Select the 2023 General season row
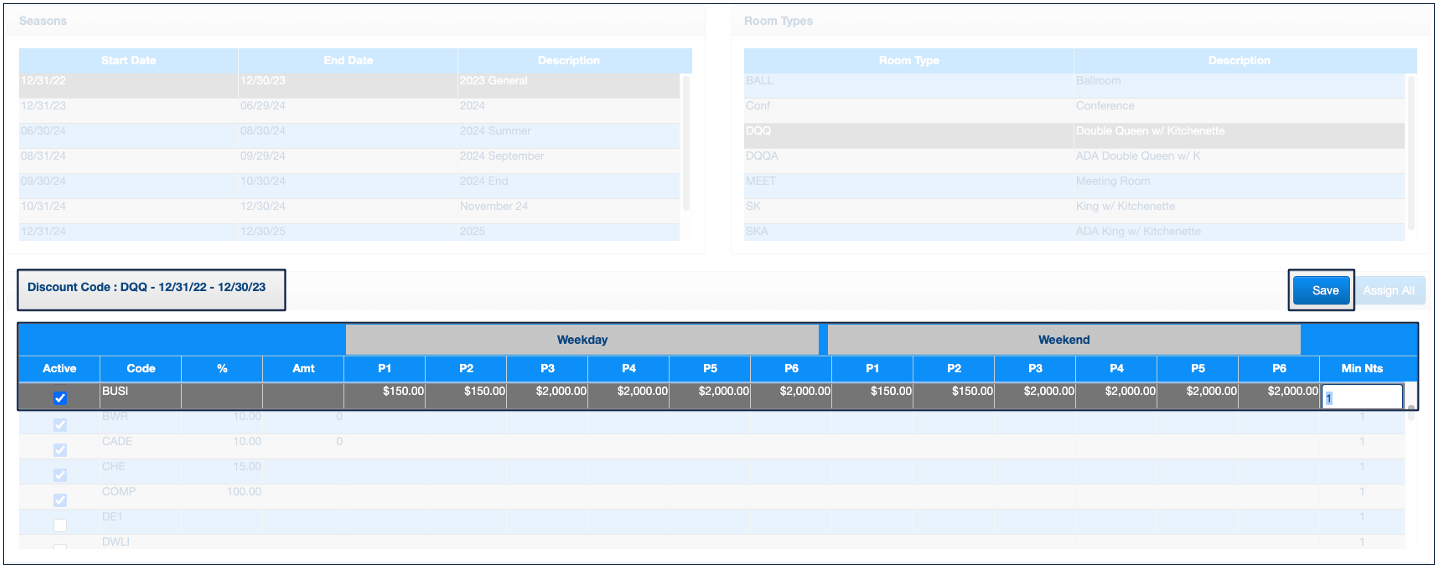1439x568 pixels. (x=348, y=81)
